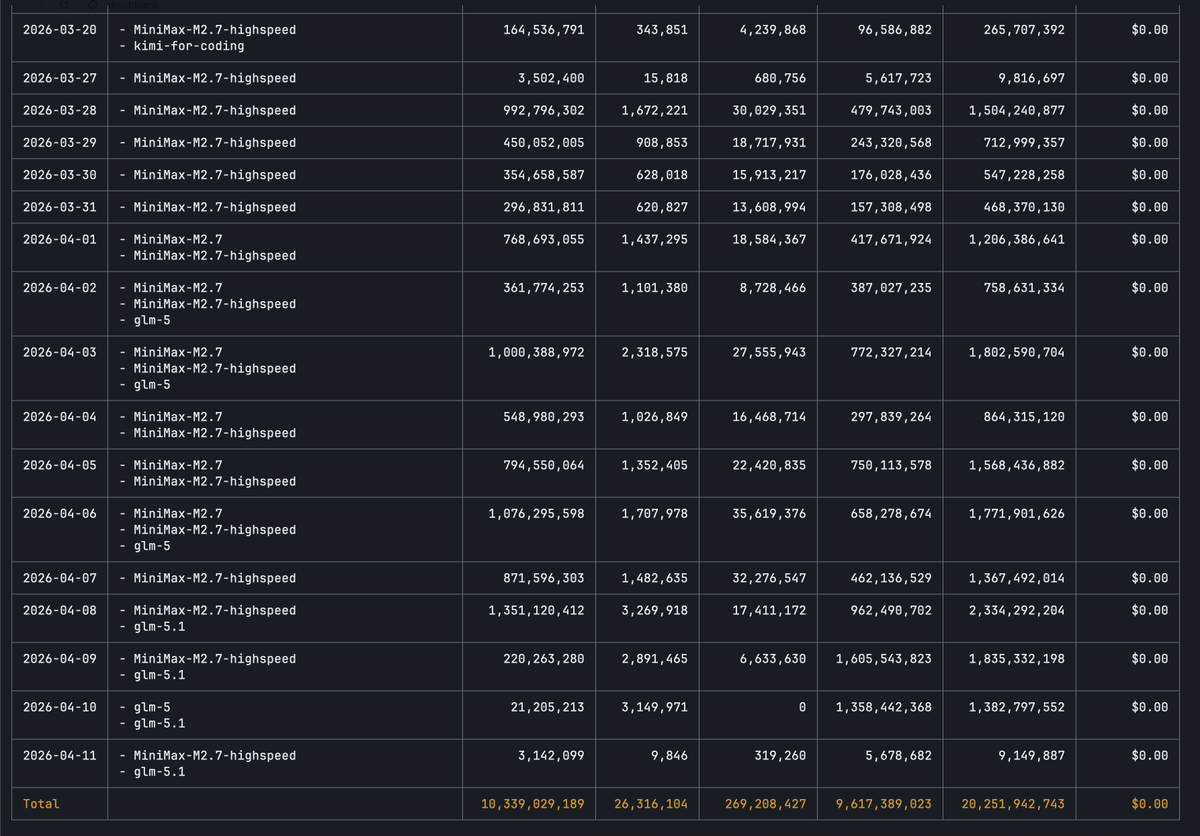Select the date 2026-04-02
The height and width of the screenshot is (836, 1200).
coord(60,288)
